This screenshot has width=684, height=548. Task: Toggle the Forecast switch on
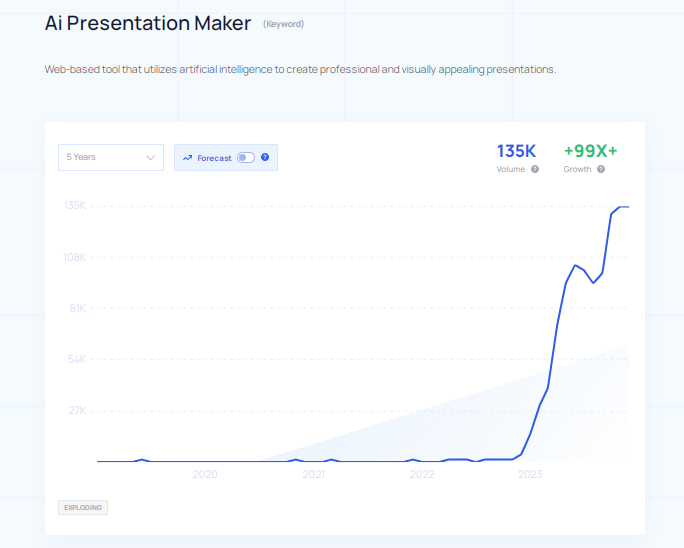[x=246, y=158]
